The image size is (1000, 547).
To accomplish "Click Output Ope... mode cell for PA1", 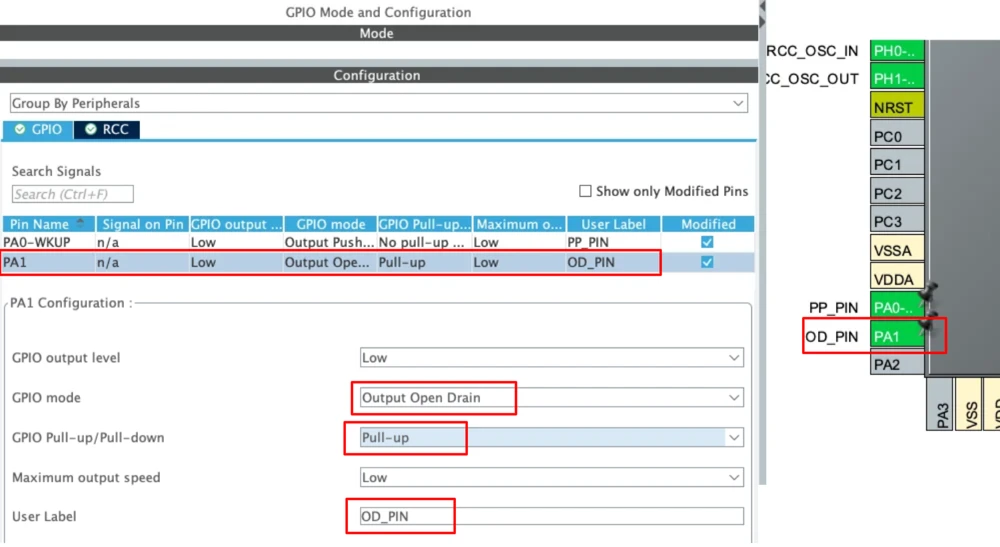I will 327,262.
